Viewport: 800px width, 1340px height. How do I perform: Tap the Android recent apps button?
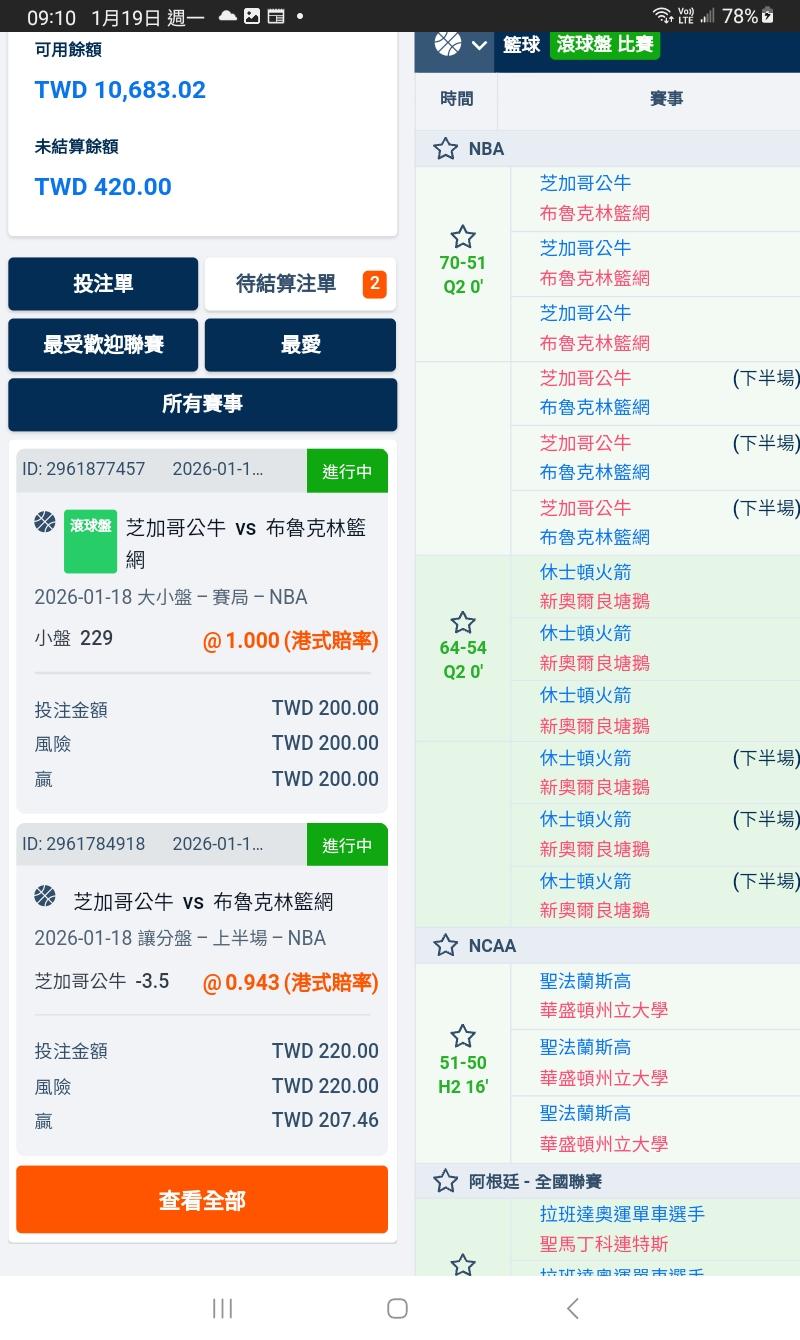[x=222, y=1308]
